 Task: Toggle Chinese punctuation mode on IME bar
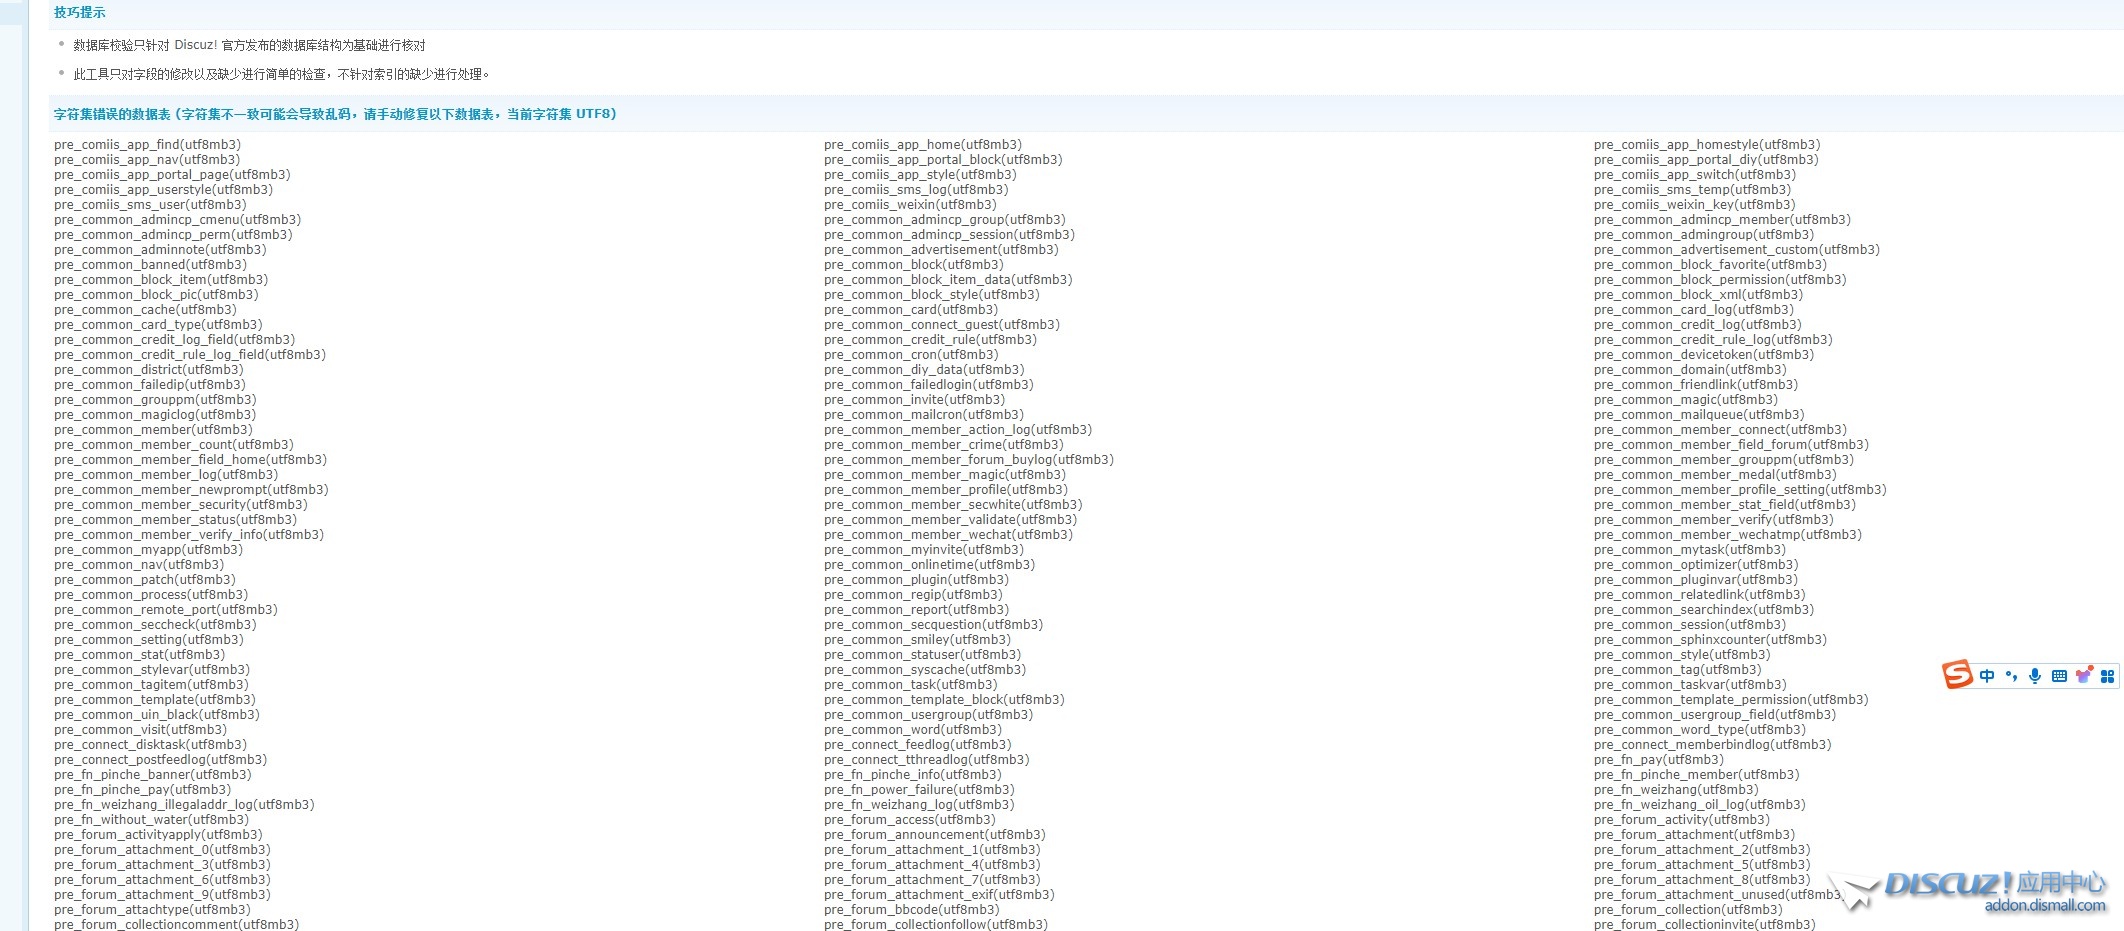pos(2011,676)
